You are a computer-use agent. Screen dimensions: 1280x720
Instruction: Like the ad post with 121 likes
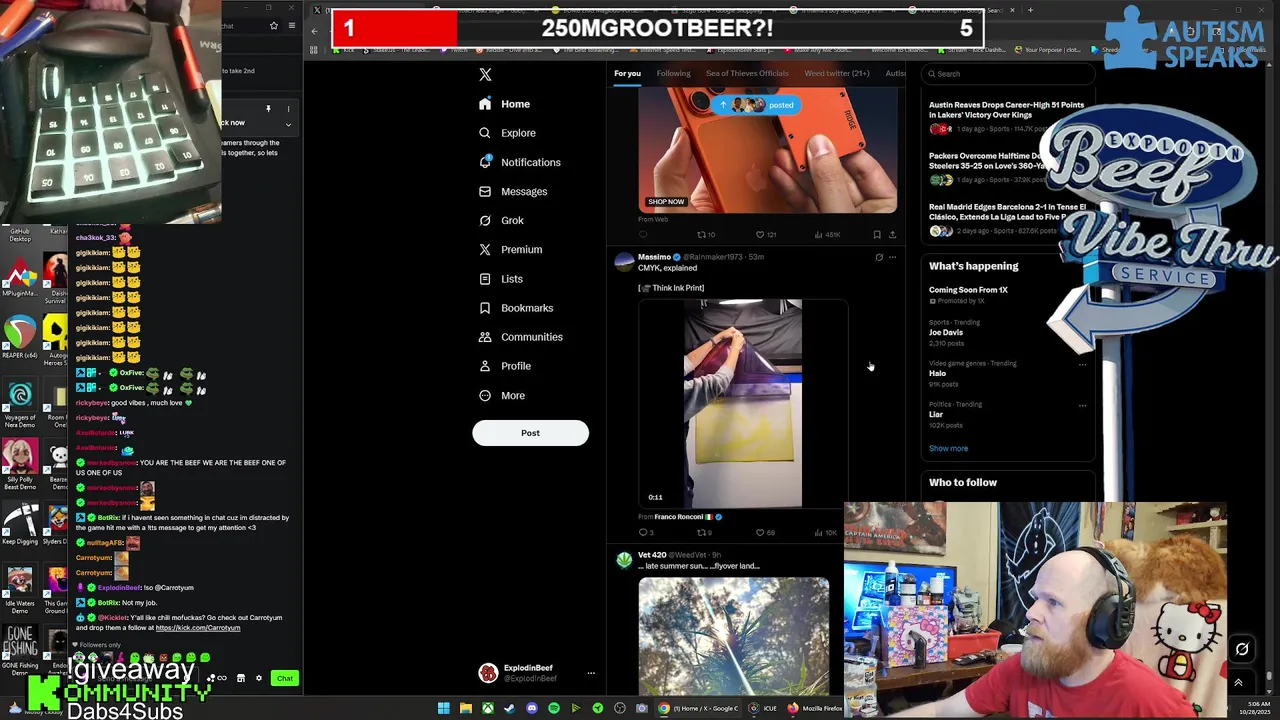(765, 235)
